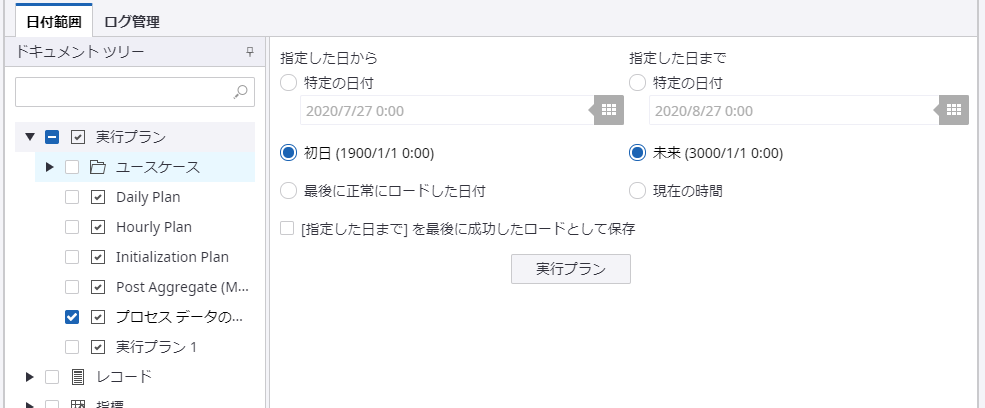985x408 pixels.
Task: Click the plan icon beside Hourly Plan
Action: 98,227
